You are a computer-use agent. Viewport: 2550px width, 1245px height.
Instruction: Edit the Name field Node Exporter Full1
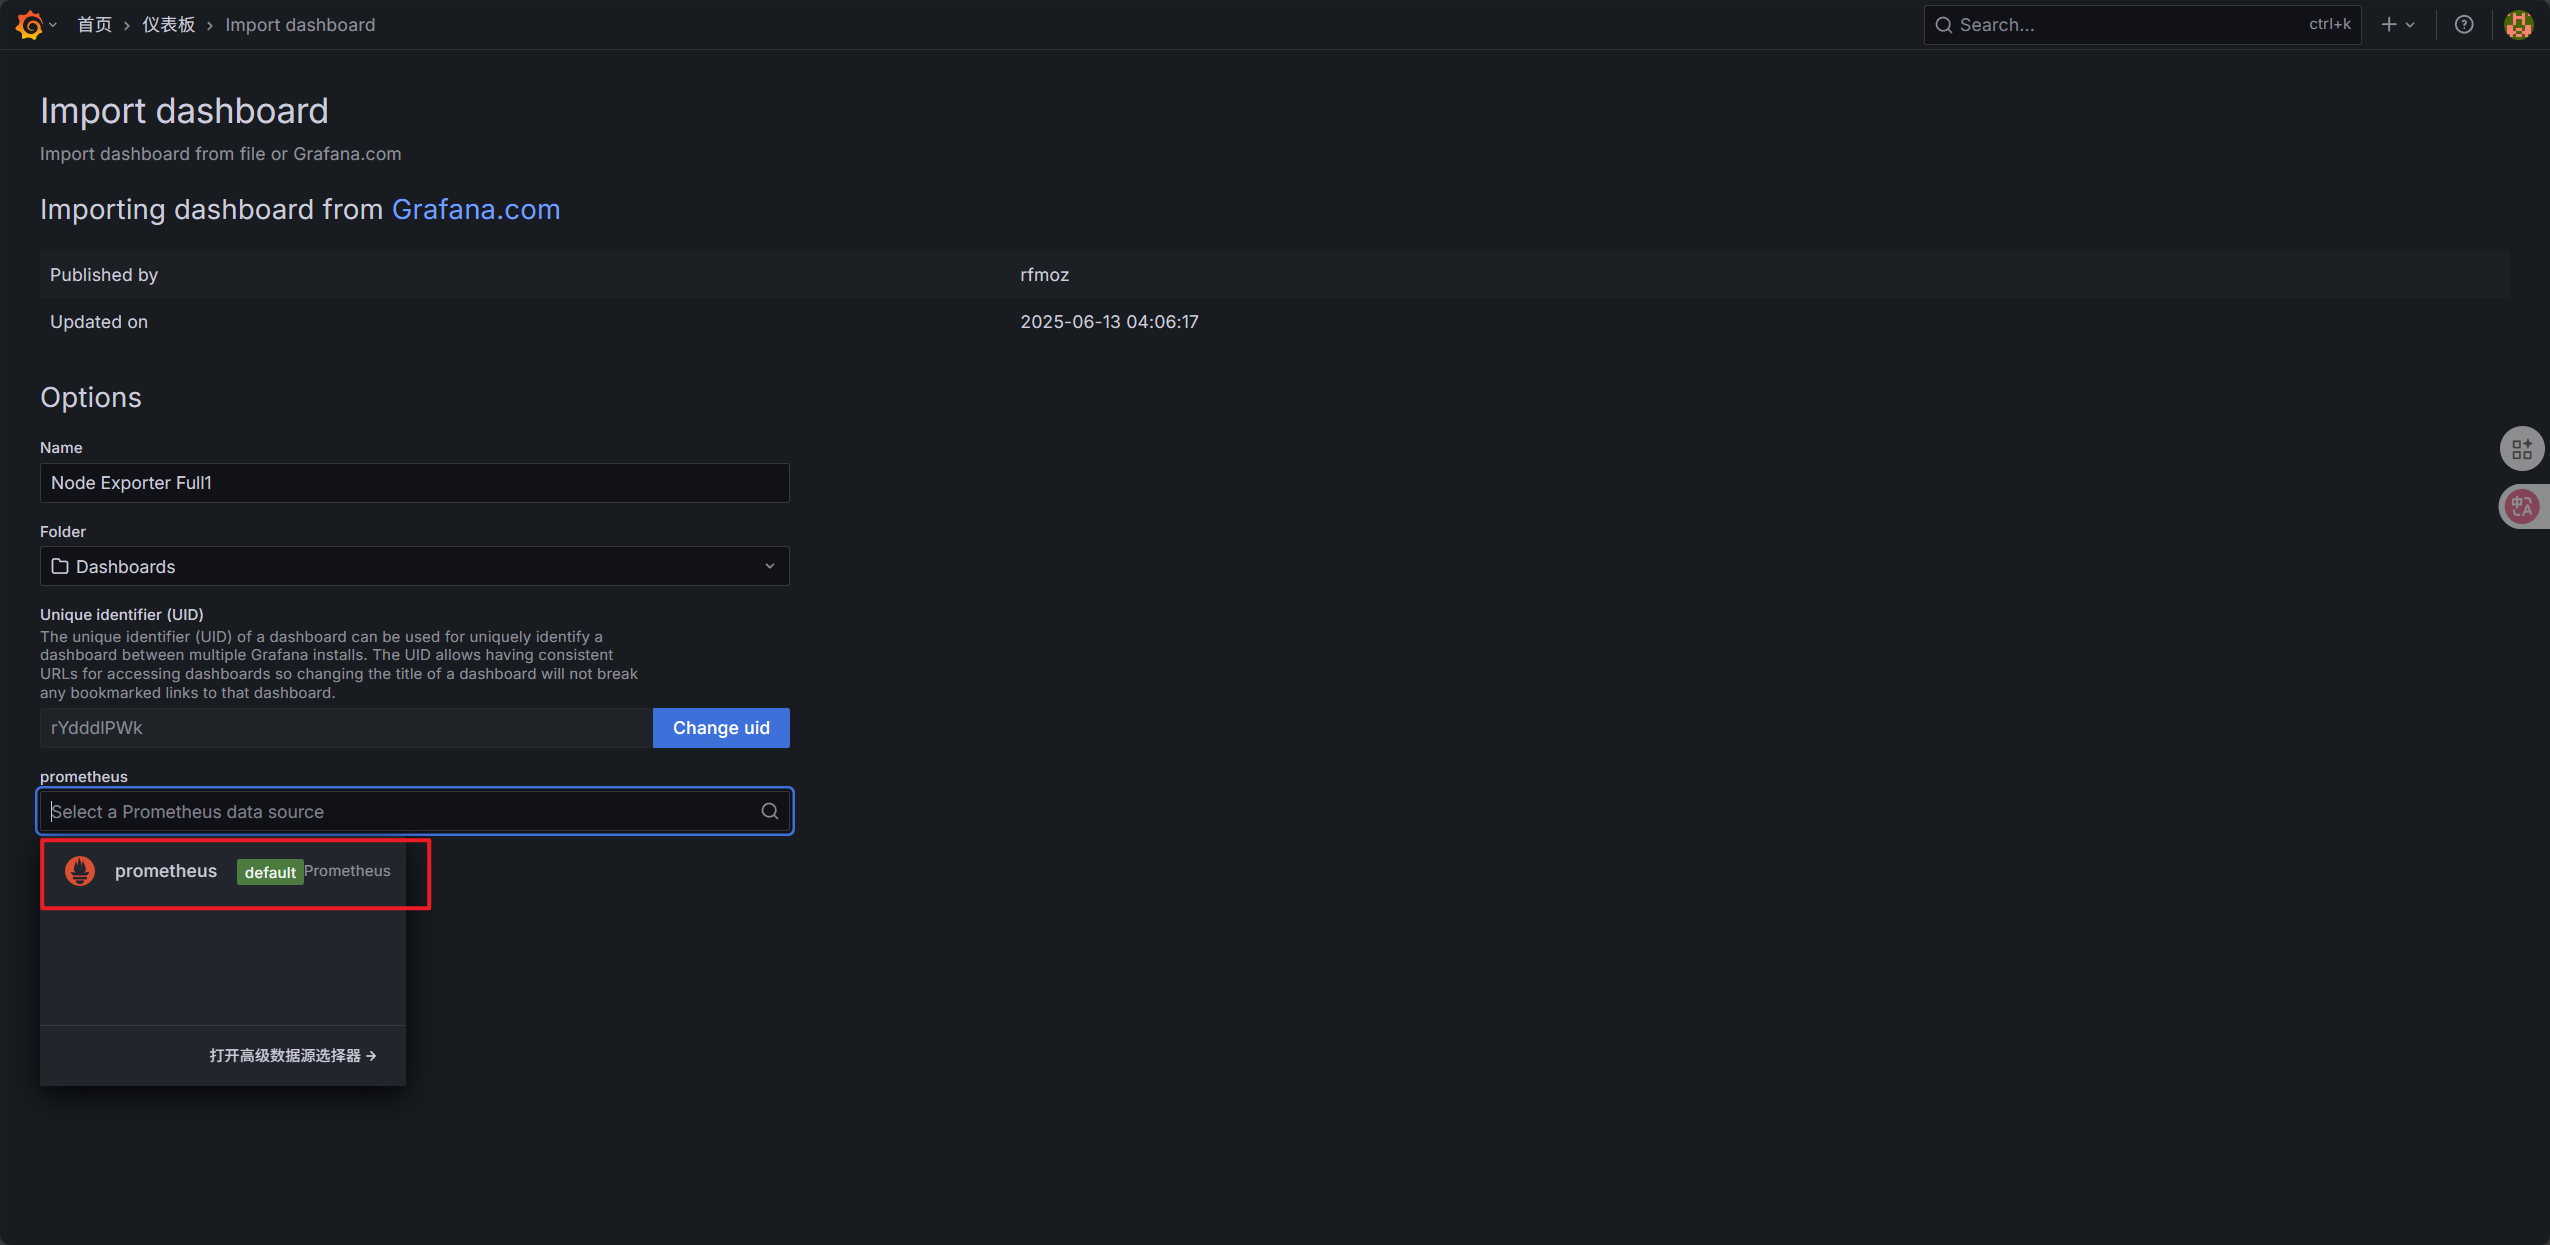415,483
